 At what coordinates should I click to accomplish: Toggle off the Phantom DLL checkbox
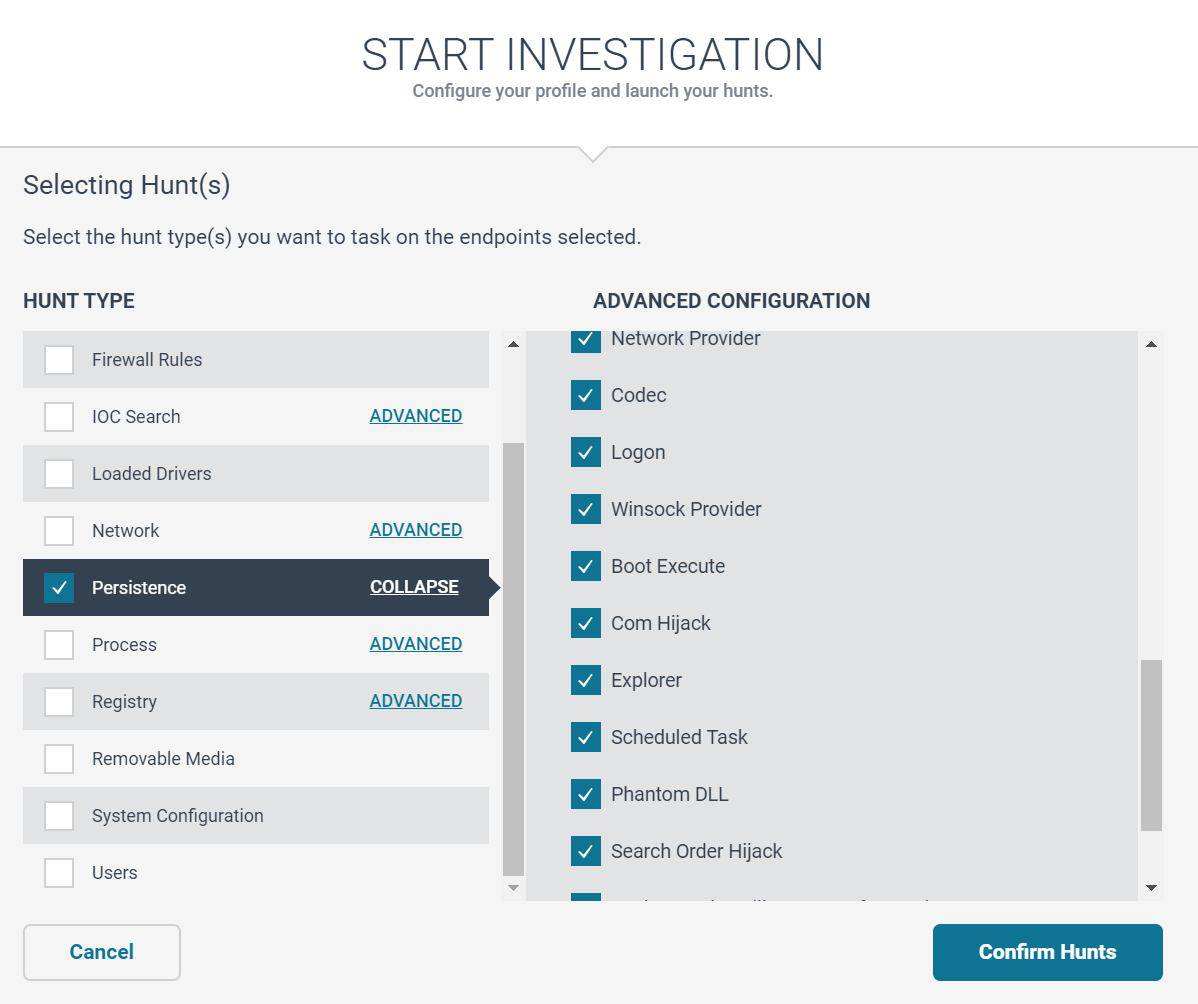(x=586, y=794)
